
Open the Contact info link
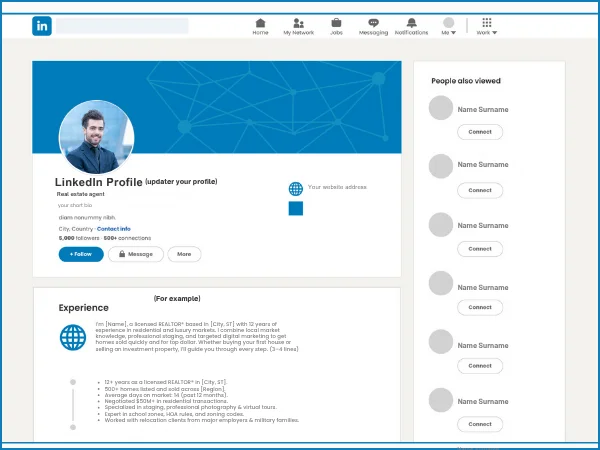pyautogui.click(x=114, y=229)
